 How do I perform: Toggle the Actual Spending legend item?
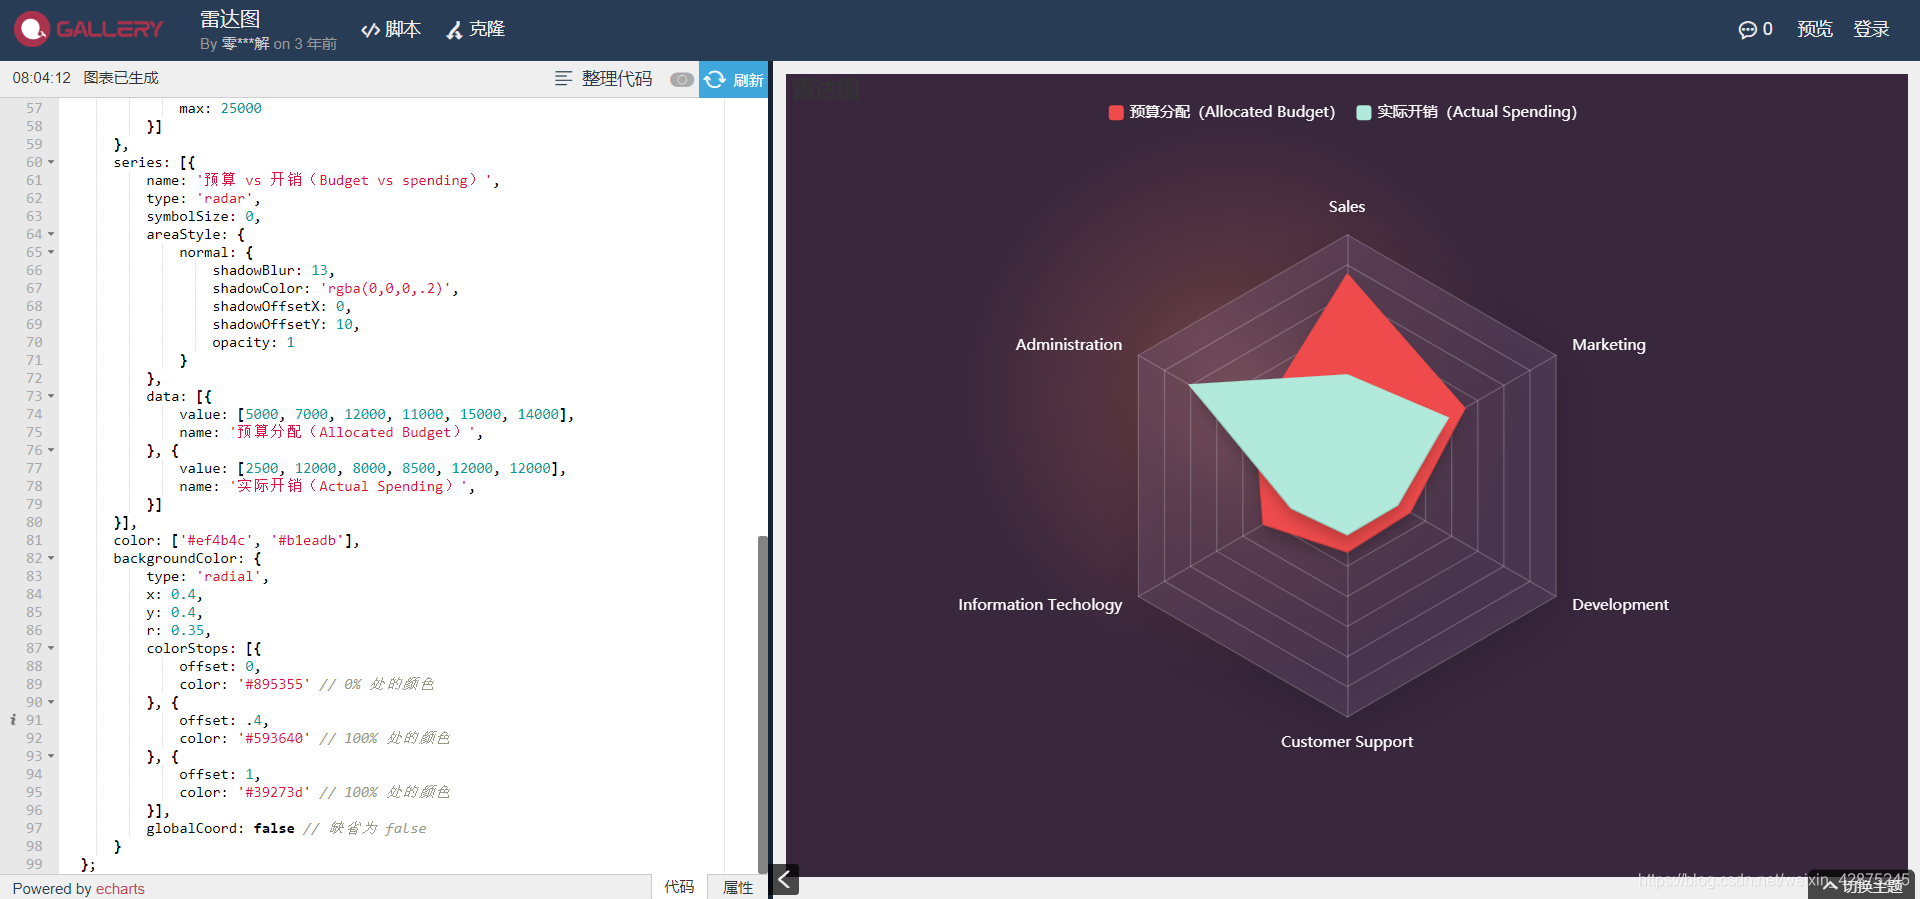(x=1466, y=112)
